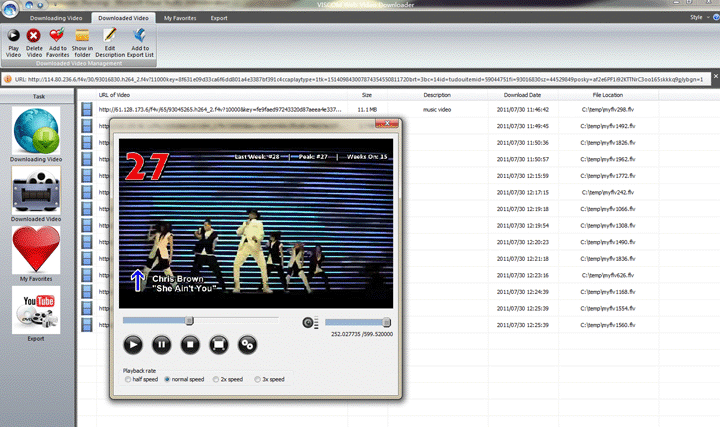This screenshot has height=427, width=720.
Task: Click the 11.1 MB size cell
Action: (367, 110)
